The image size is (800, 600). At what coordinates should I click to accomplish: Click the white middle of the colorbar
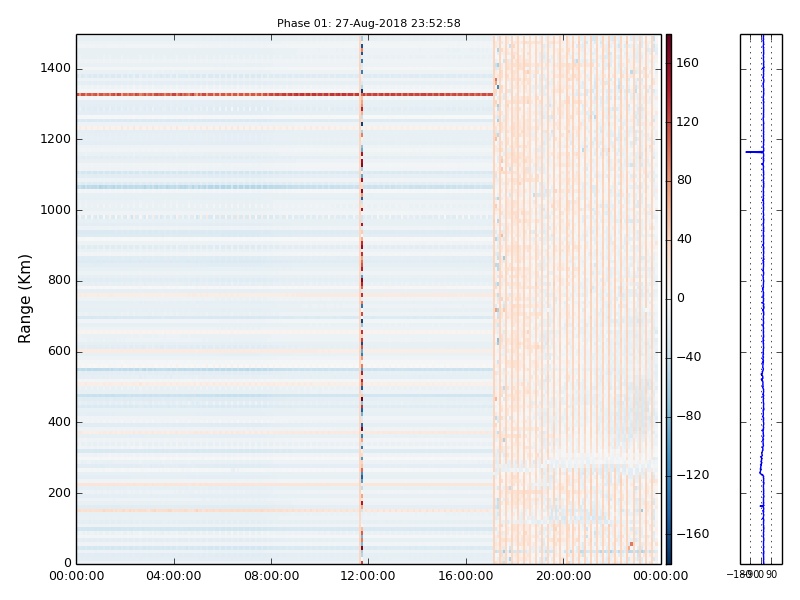pos(669,299)
